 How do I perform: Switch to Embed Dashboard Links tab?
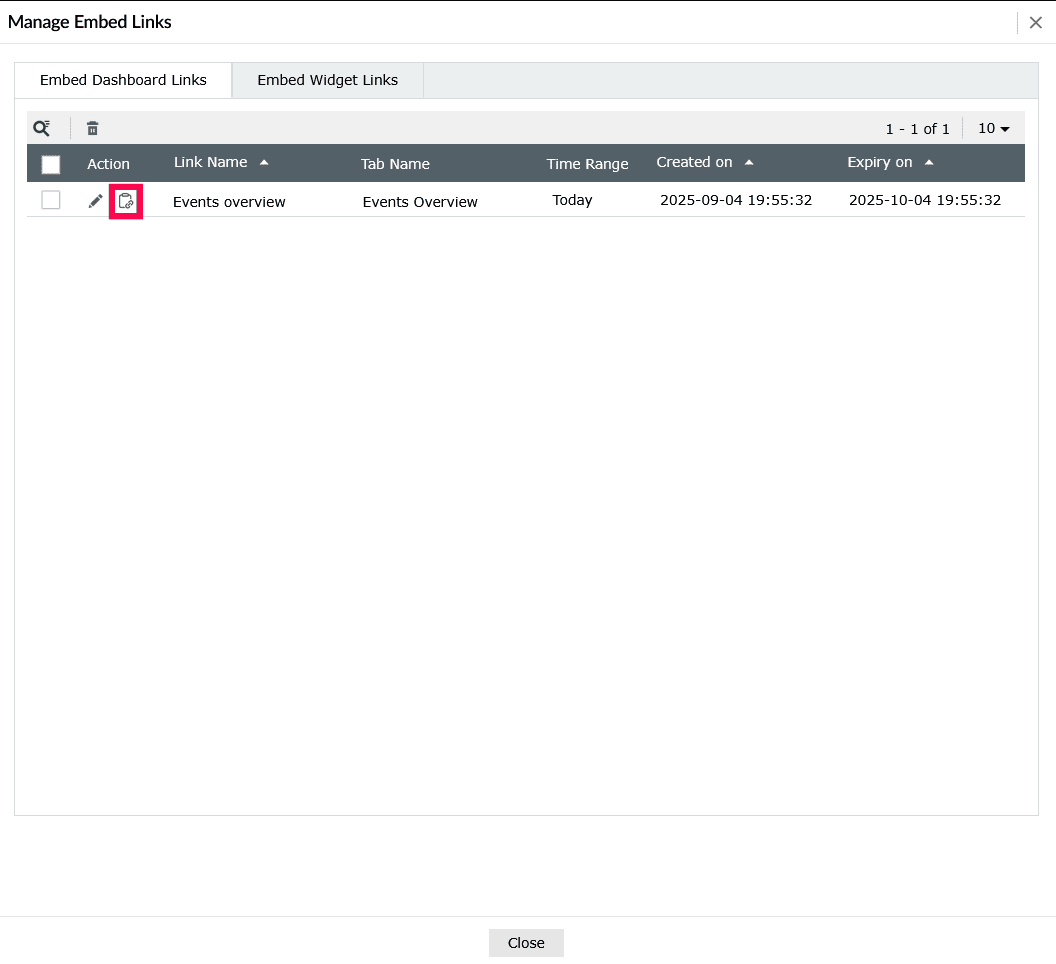point(123,80)
